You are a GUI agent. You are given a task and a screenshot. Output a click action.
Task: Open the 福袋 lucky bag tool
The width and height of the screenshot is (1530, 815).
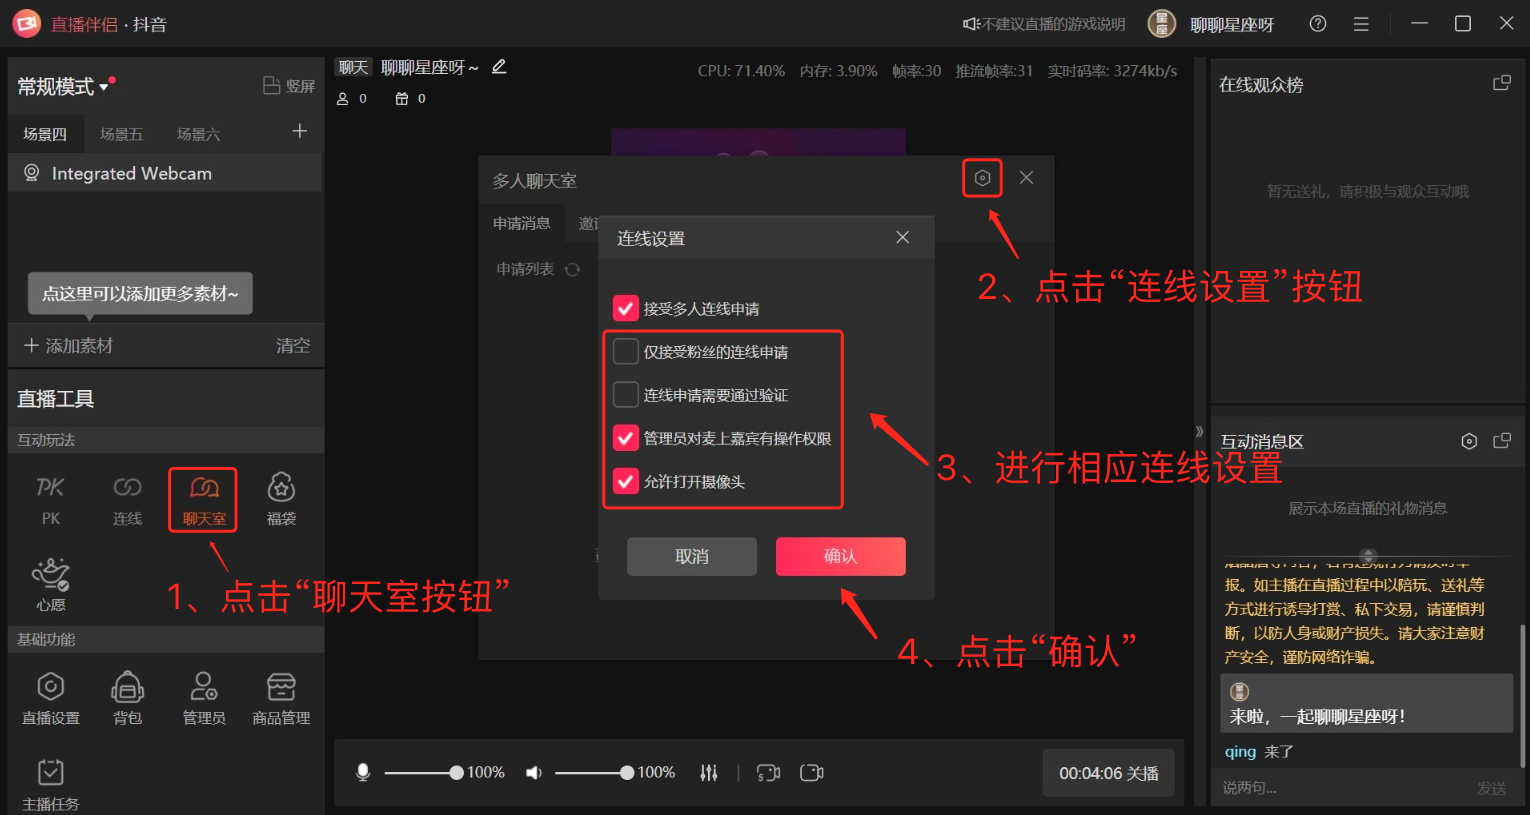coord(281,498)
